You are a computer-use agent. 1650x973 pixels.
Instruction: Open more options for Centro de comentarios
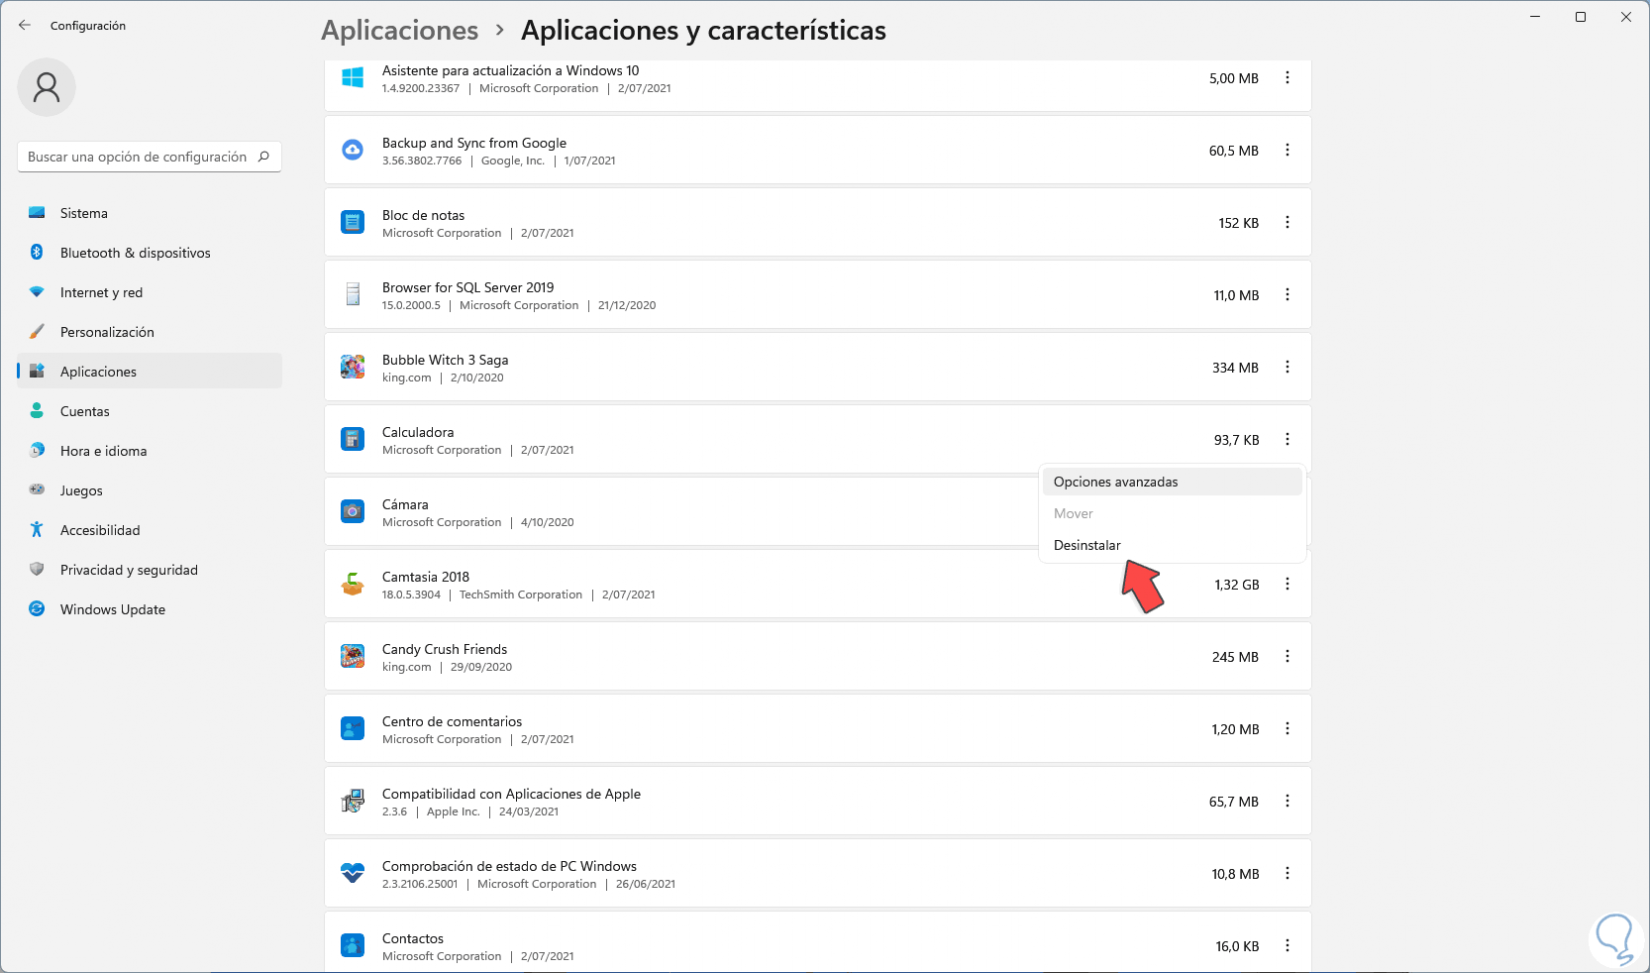1287,729
